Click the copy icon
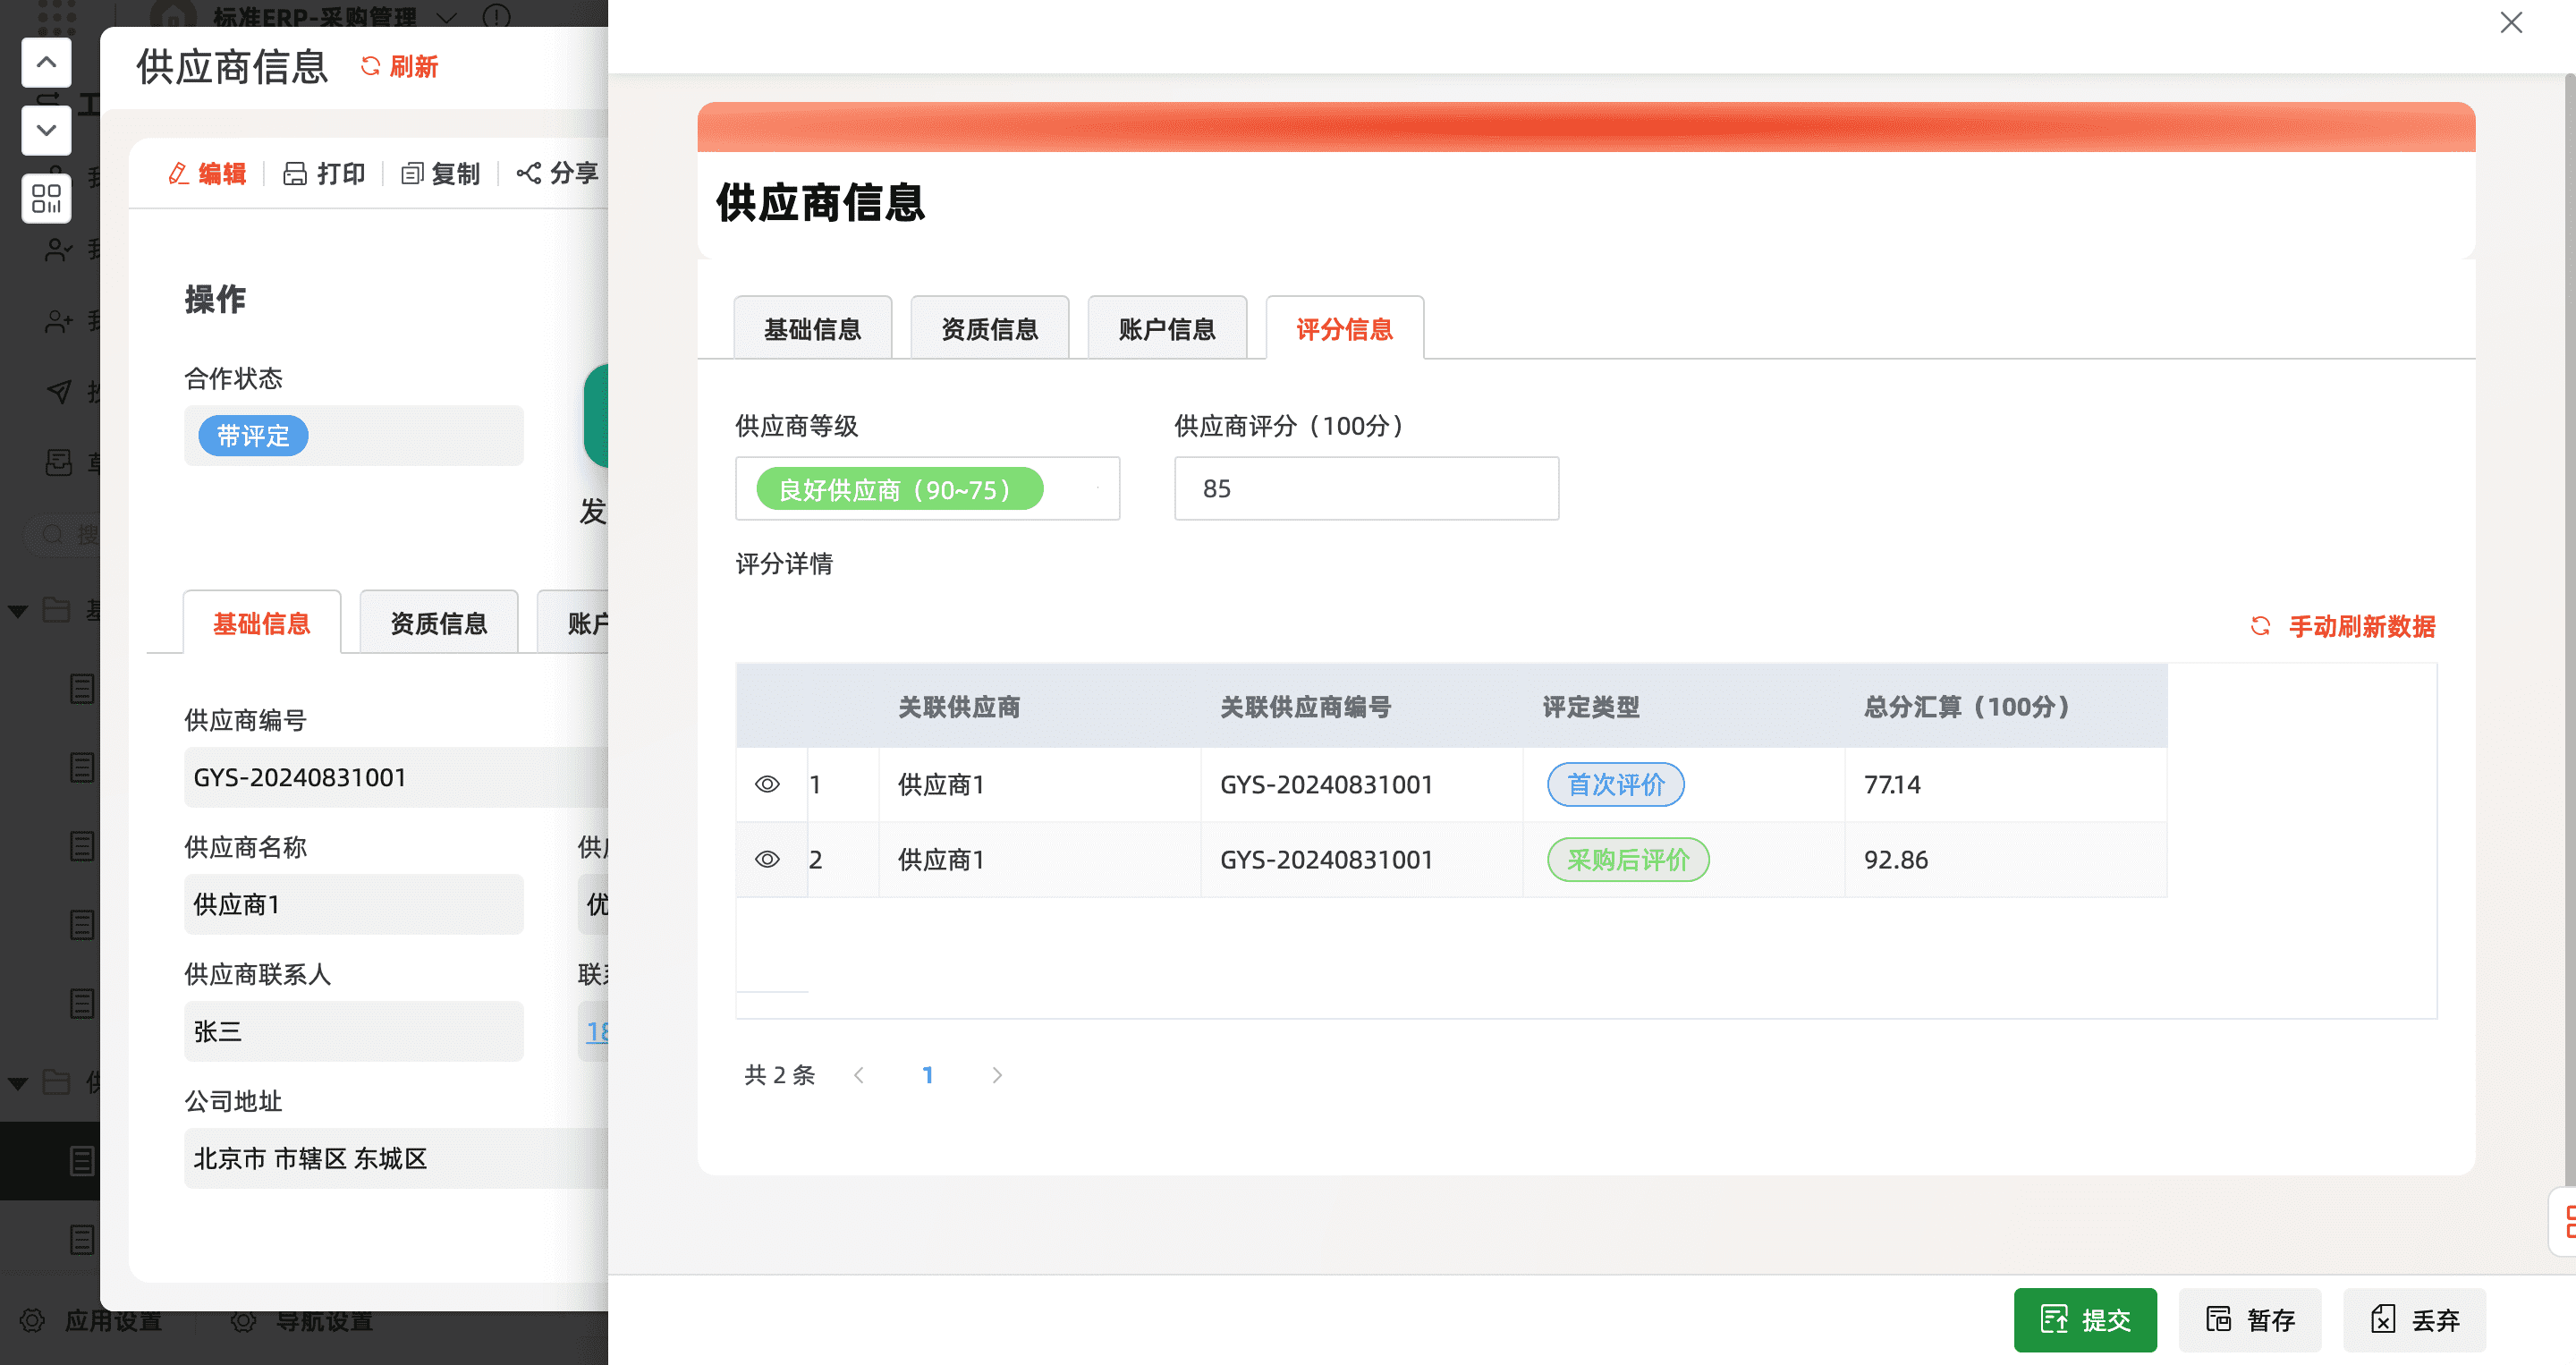 [x=412, y=174]
